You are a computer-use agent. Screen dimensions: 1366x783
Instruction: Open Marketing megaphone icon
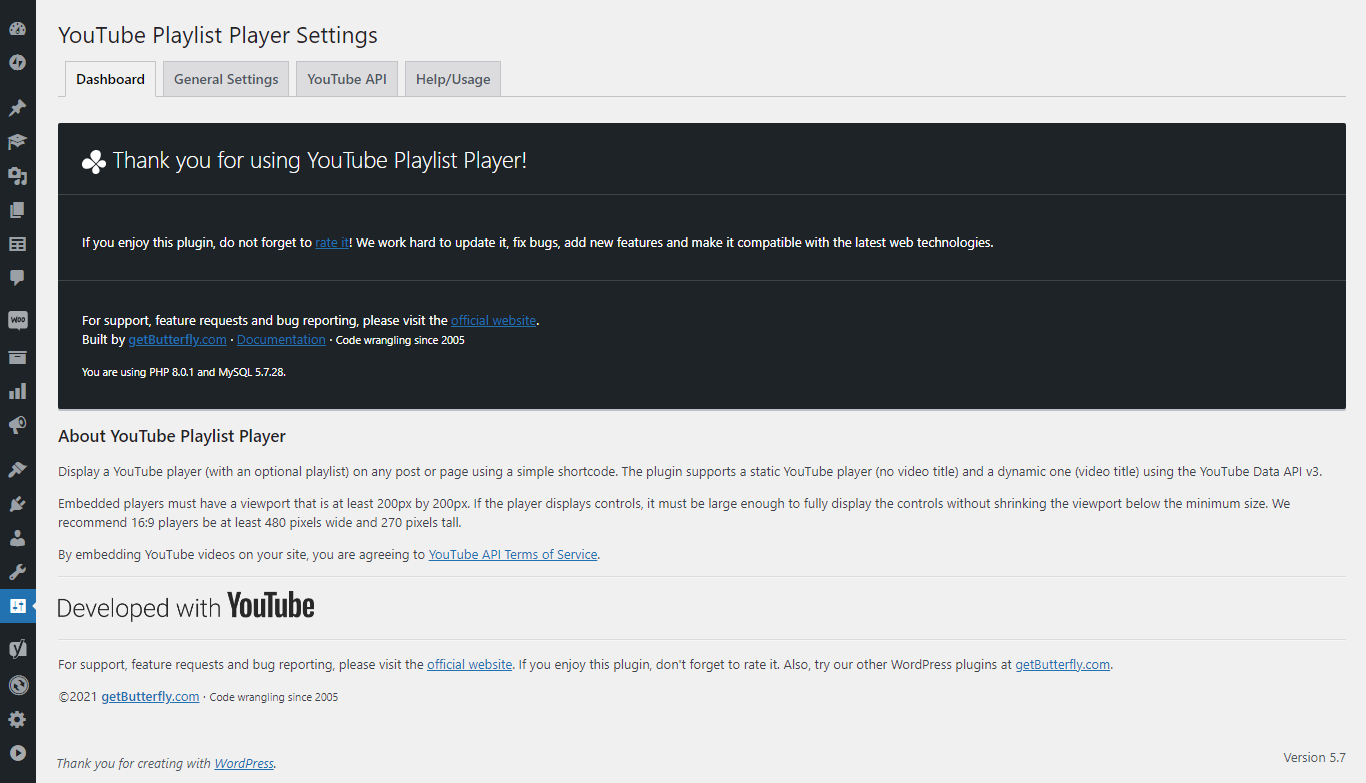(17, 425)
